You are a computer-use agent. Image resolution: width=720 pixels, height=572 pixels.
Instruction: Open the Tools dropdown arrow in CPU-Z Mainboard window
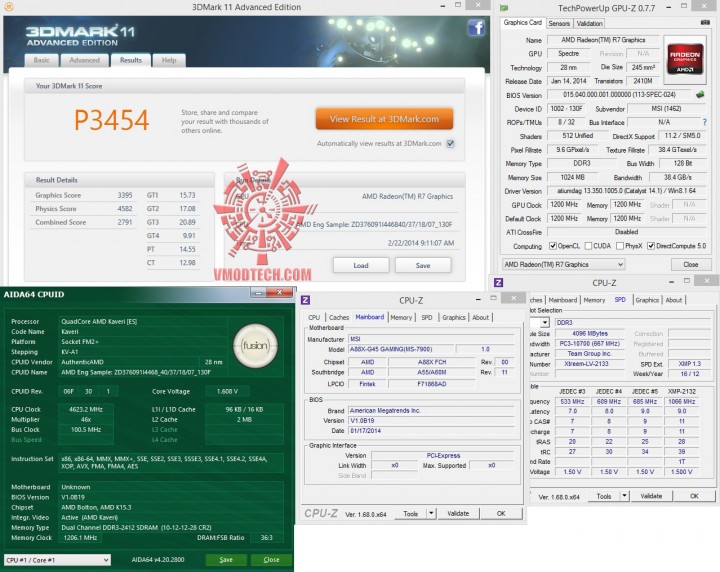click(431, 513)
